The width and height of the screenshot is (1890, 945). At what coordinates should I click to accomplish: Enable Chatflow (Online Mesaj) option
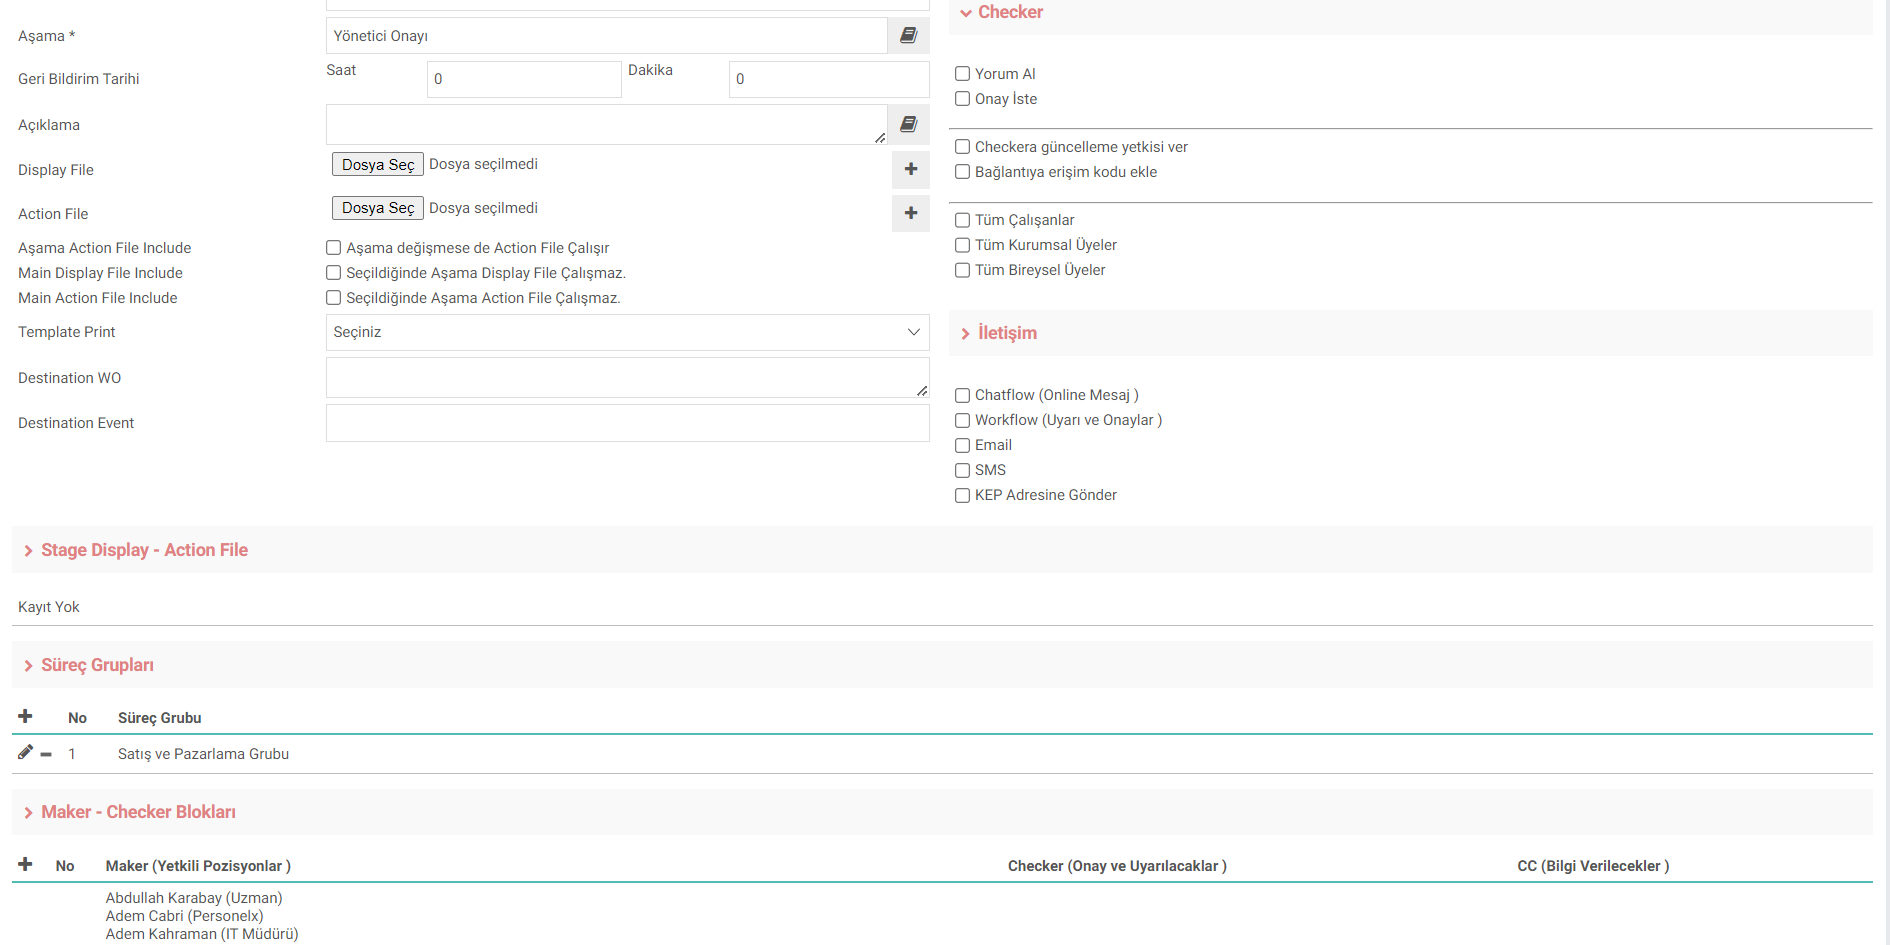click(x=962, y=395)
